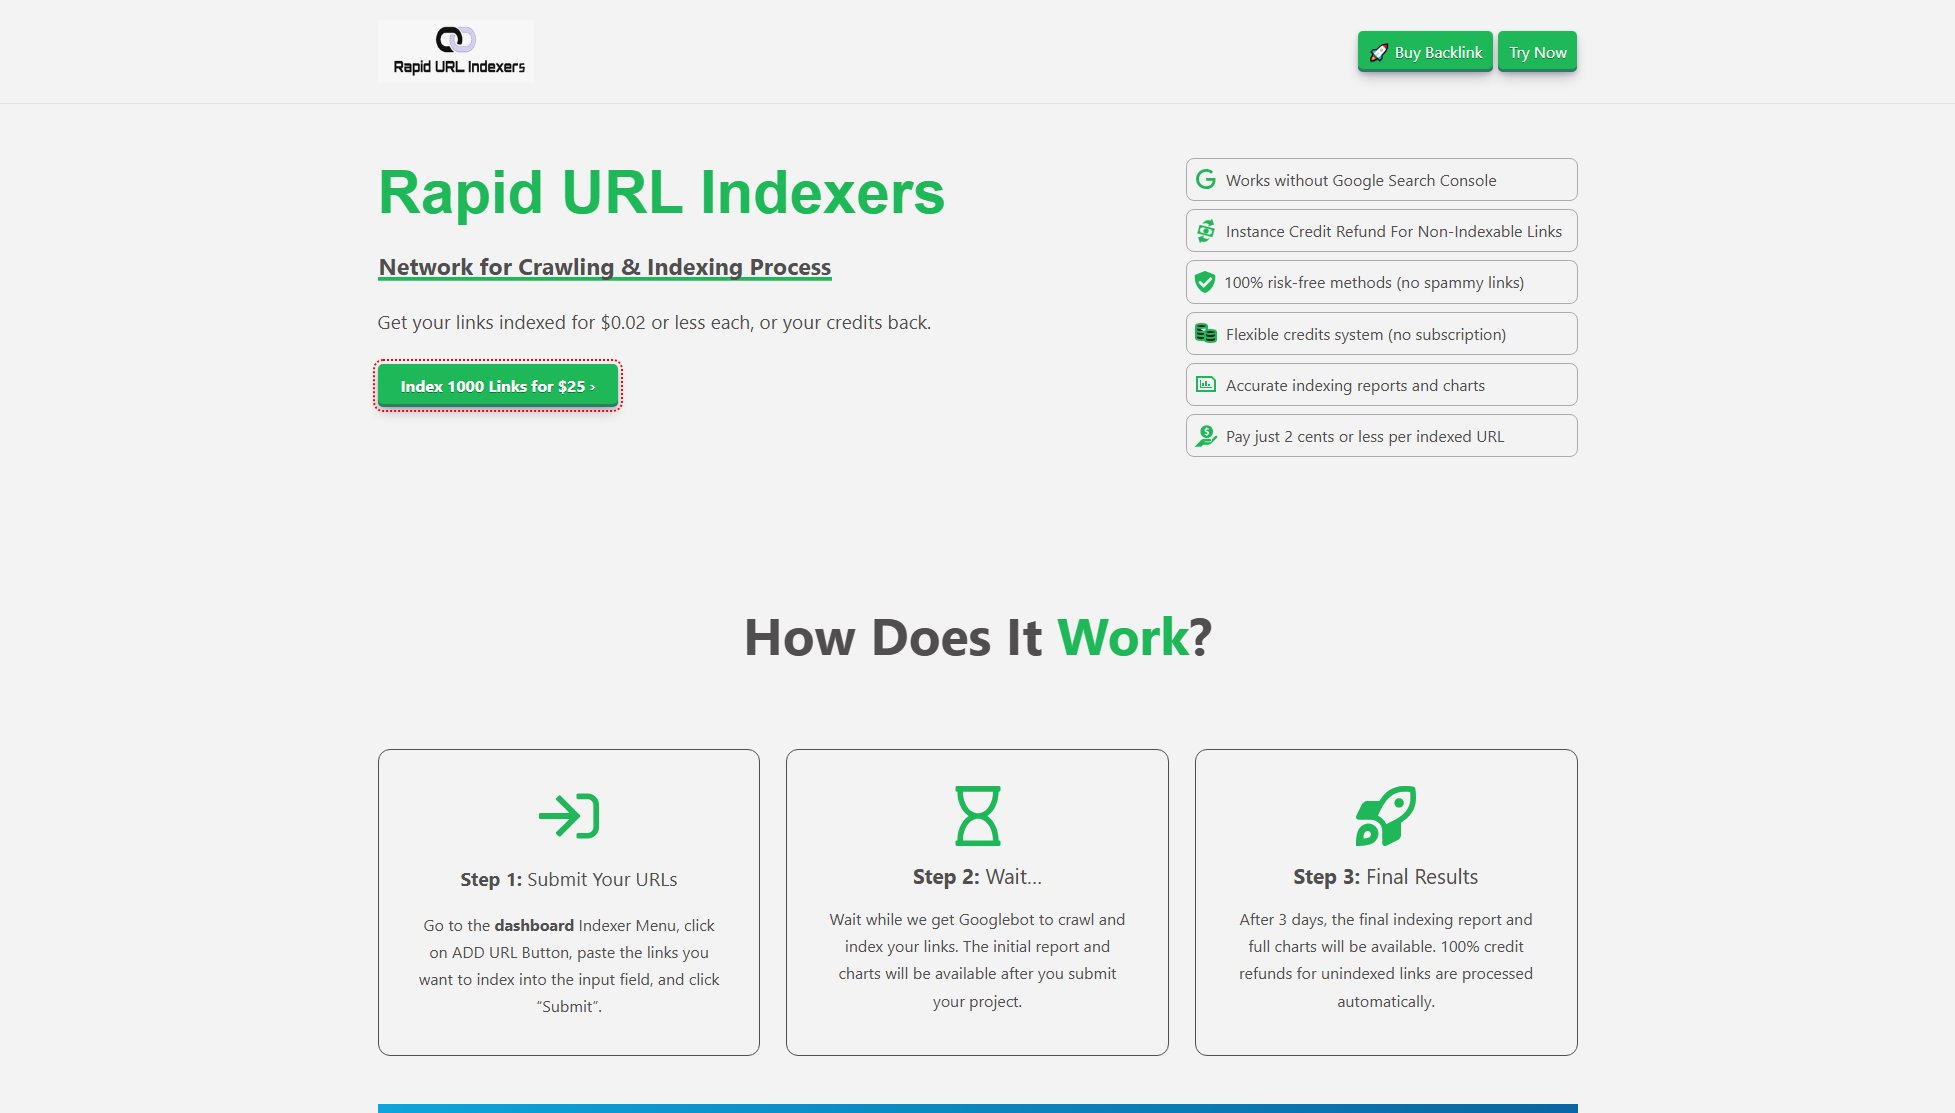Click the green shield checkmark icon
Viewport: 1955px width, 1113px height.
(x=1205, y=282)
